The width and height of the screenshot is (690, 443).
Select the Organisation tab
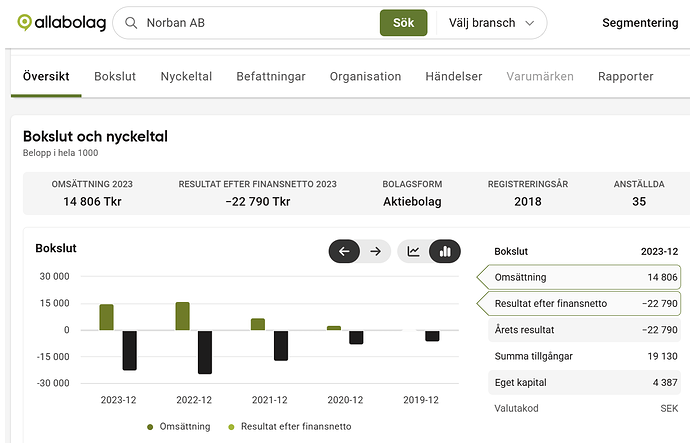pyautogui.click(x=365, y=76)
